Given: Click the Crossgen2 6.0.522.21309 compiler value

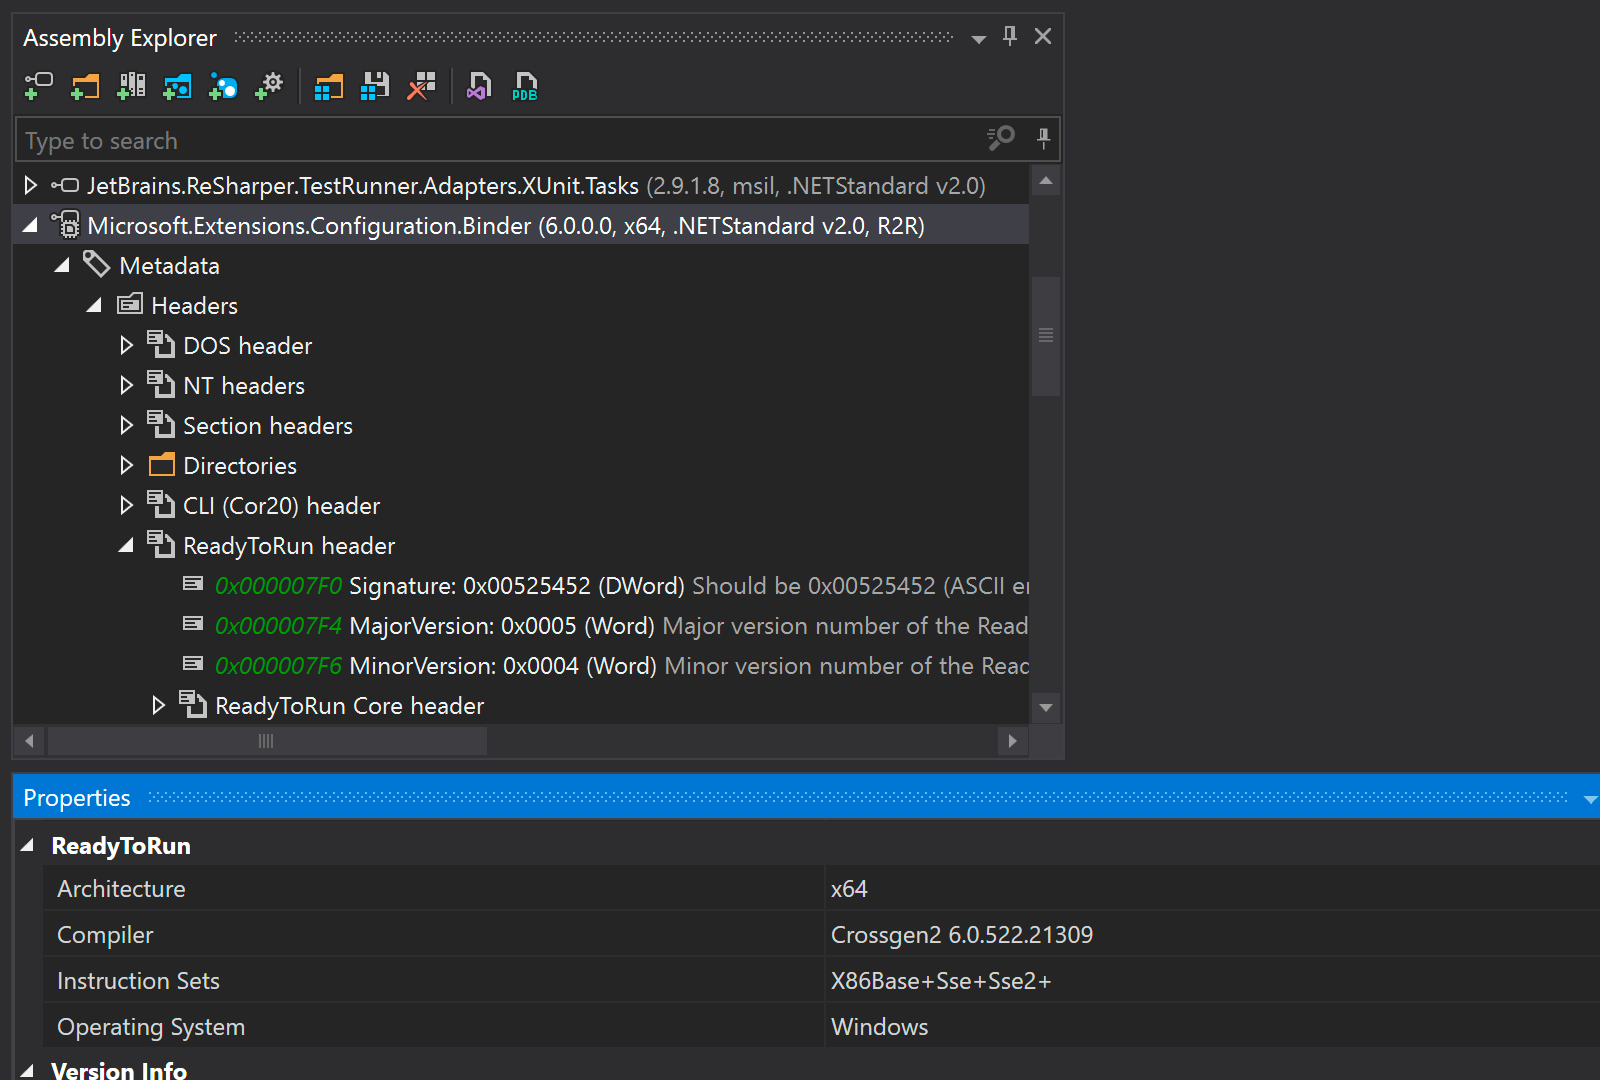Looking at the screenshot, I should click(x=962, y=935).
